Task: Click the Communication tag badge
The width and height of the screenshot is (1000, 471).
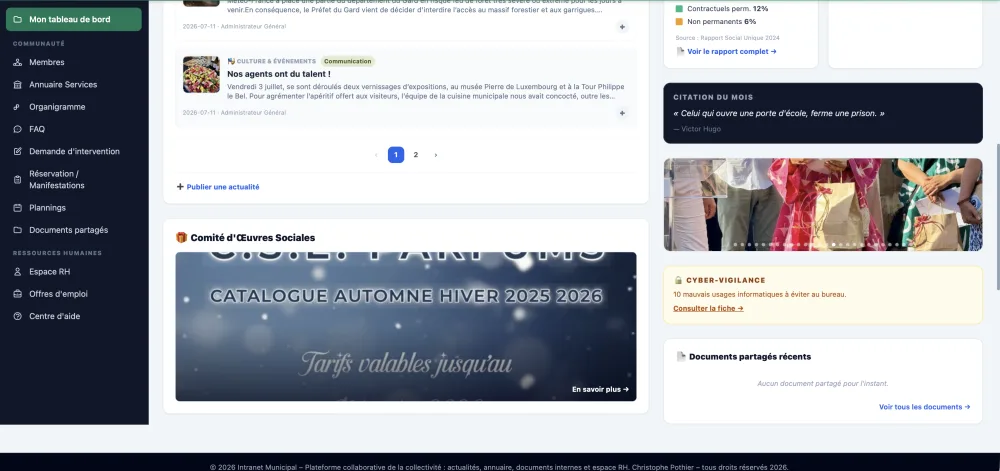Action: click(348, 61)
